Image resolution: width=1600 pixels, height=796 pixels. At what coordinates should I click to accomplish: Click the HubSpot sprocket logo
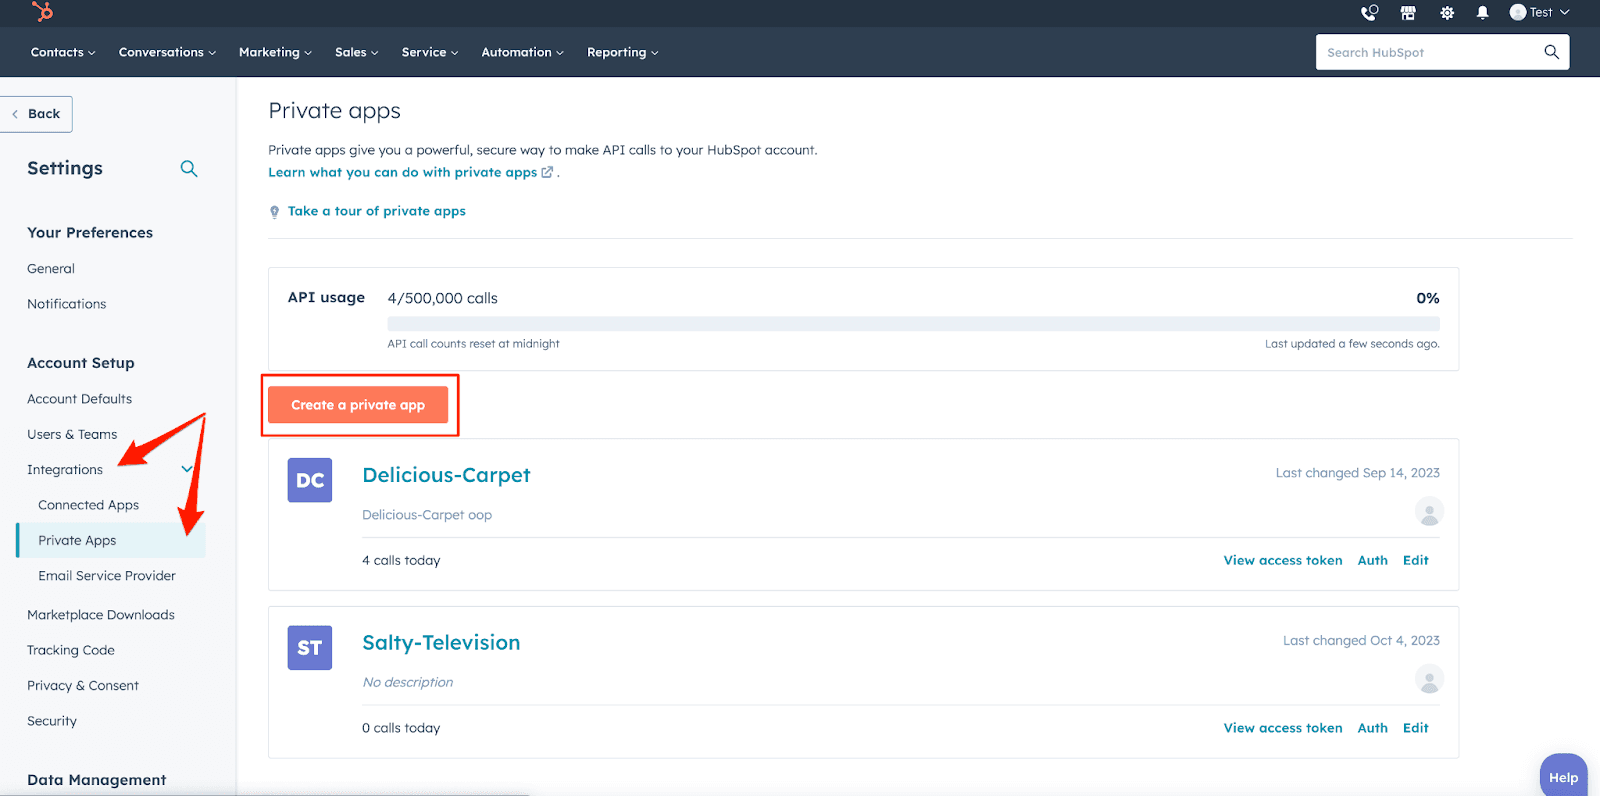tap(43, 12)
